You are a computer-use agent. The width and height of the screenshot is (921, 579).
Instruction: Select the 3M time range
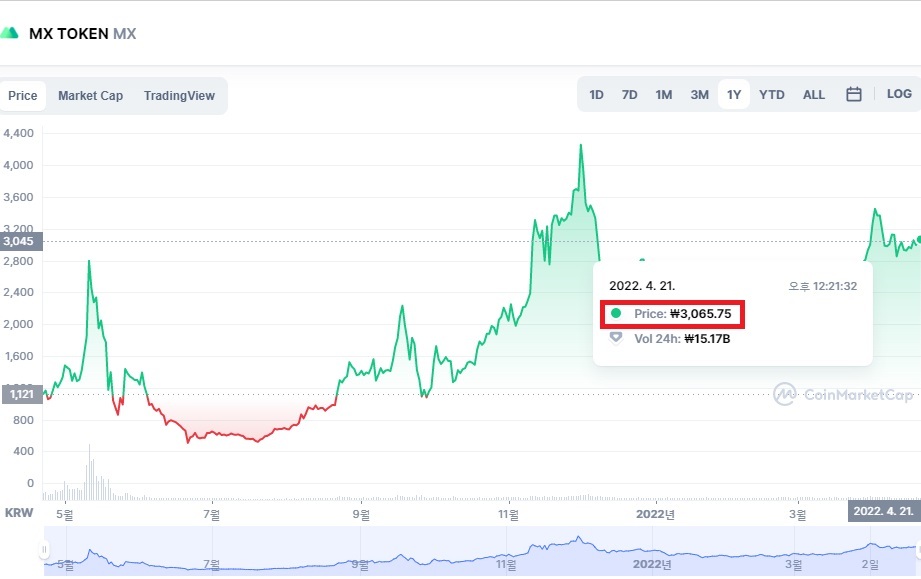click(699, 95)
